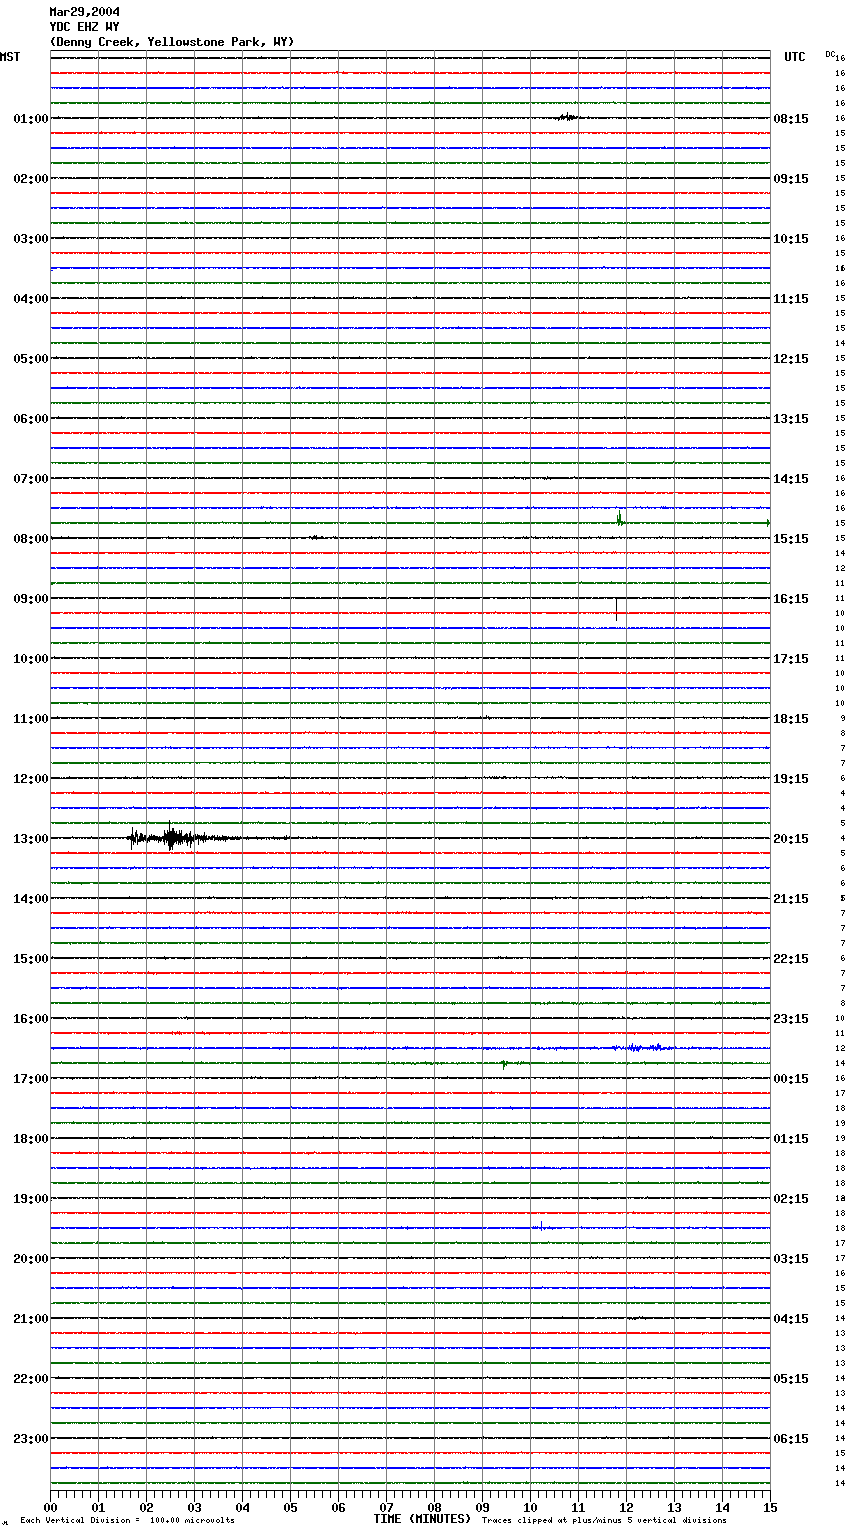The height and width of the screenshot is (1534, 850).
Task: Click the 13:00 MST time label
Action: [31, 839]
